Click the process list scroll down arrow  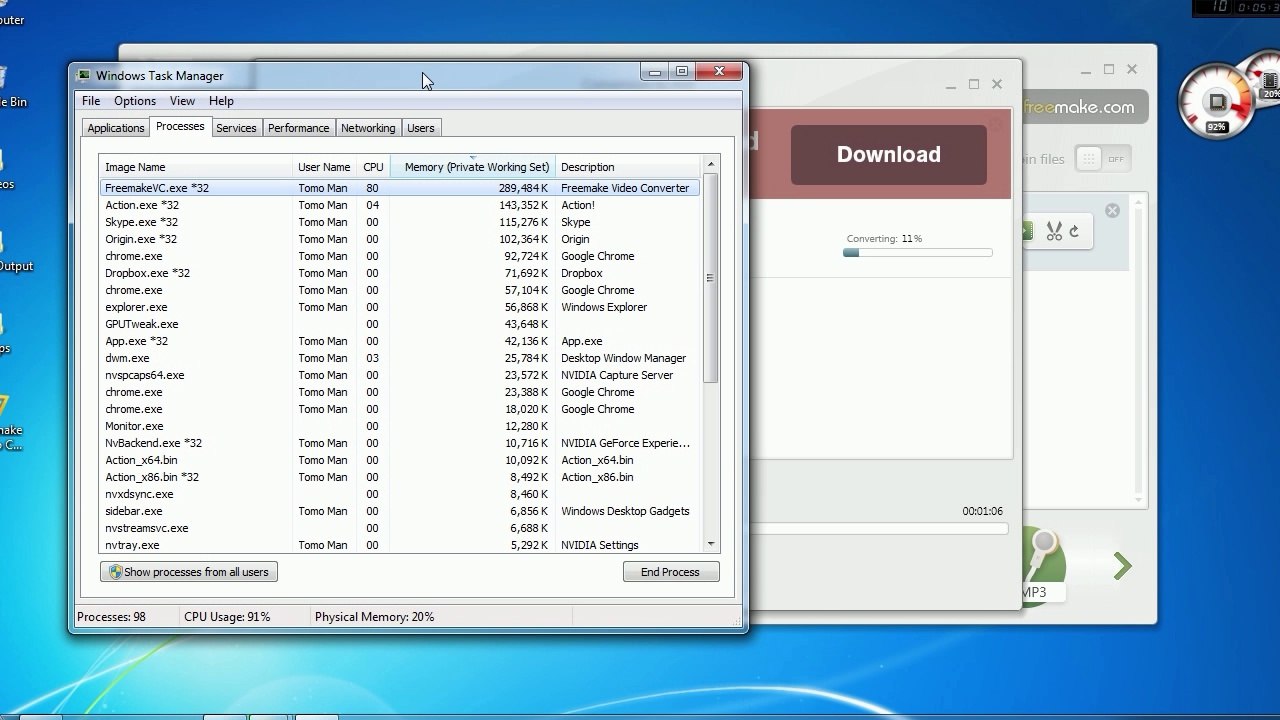(x=711, y=544)
